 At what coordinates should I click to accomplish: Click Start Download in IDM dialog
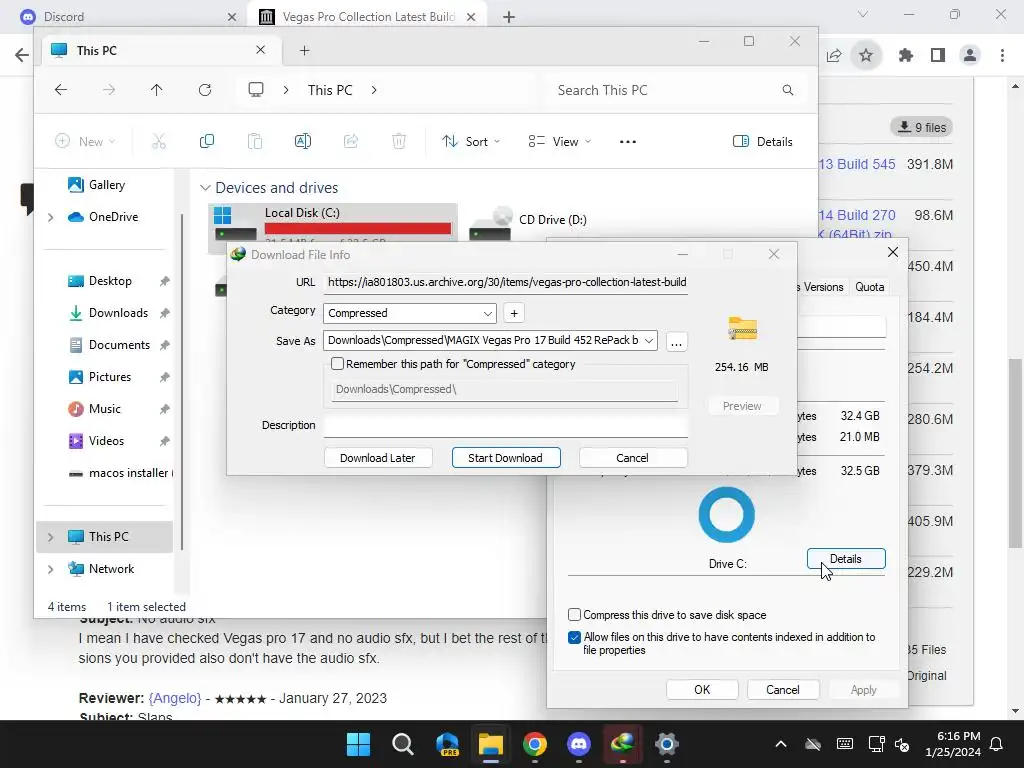[505, 458]
